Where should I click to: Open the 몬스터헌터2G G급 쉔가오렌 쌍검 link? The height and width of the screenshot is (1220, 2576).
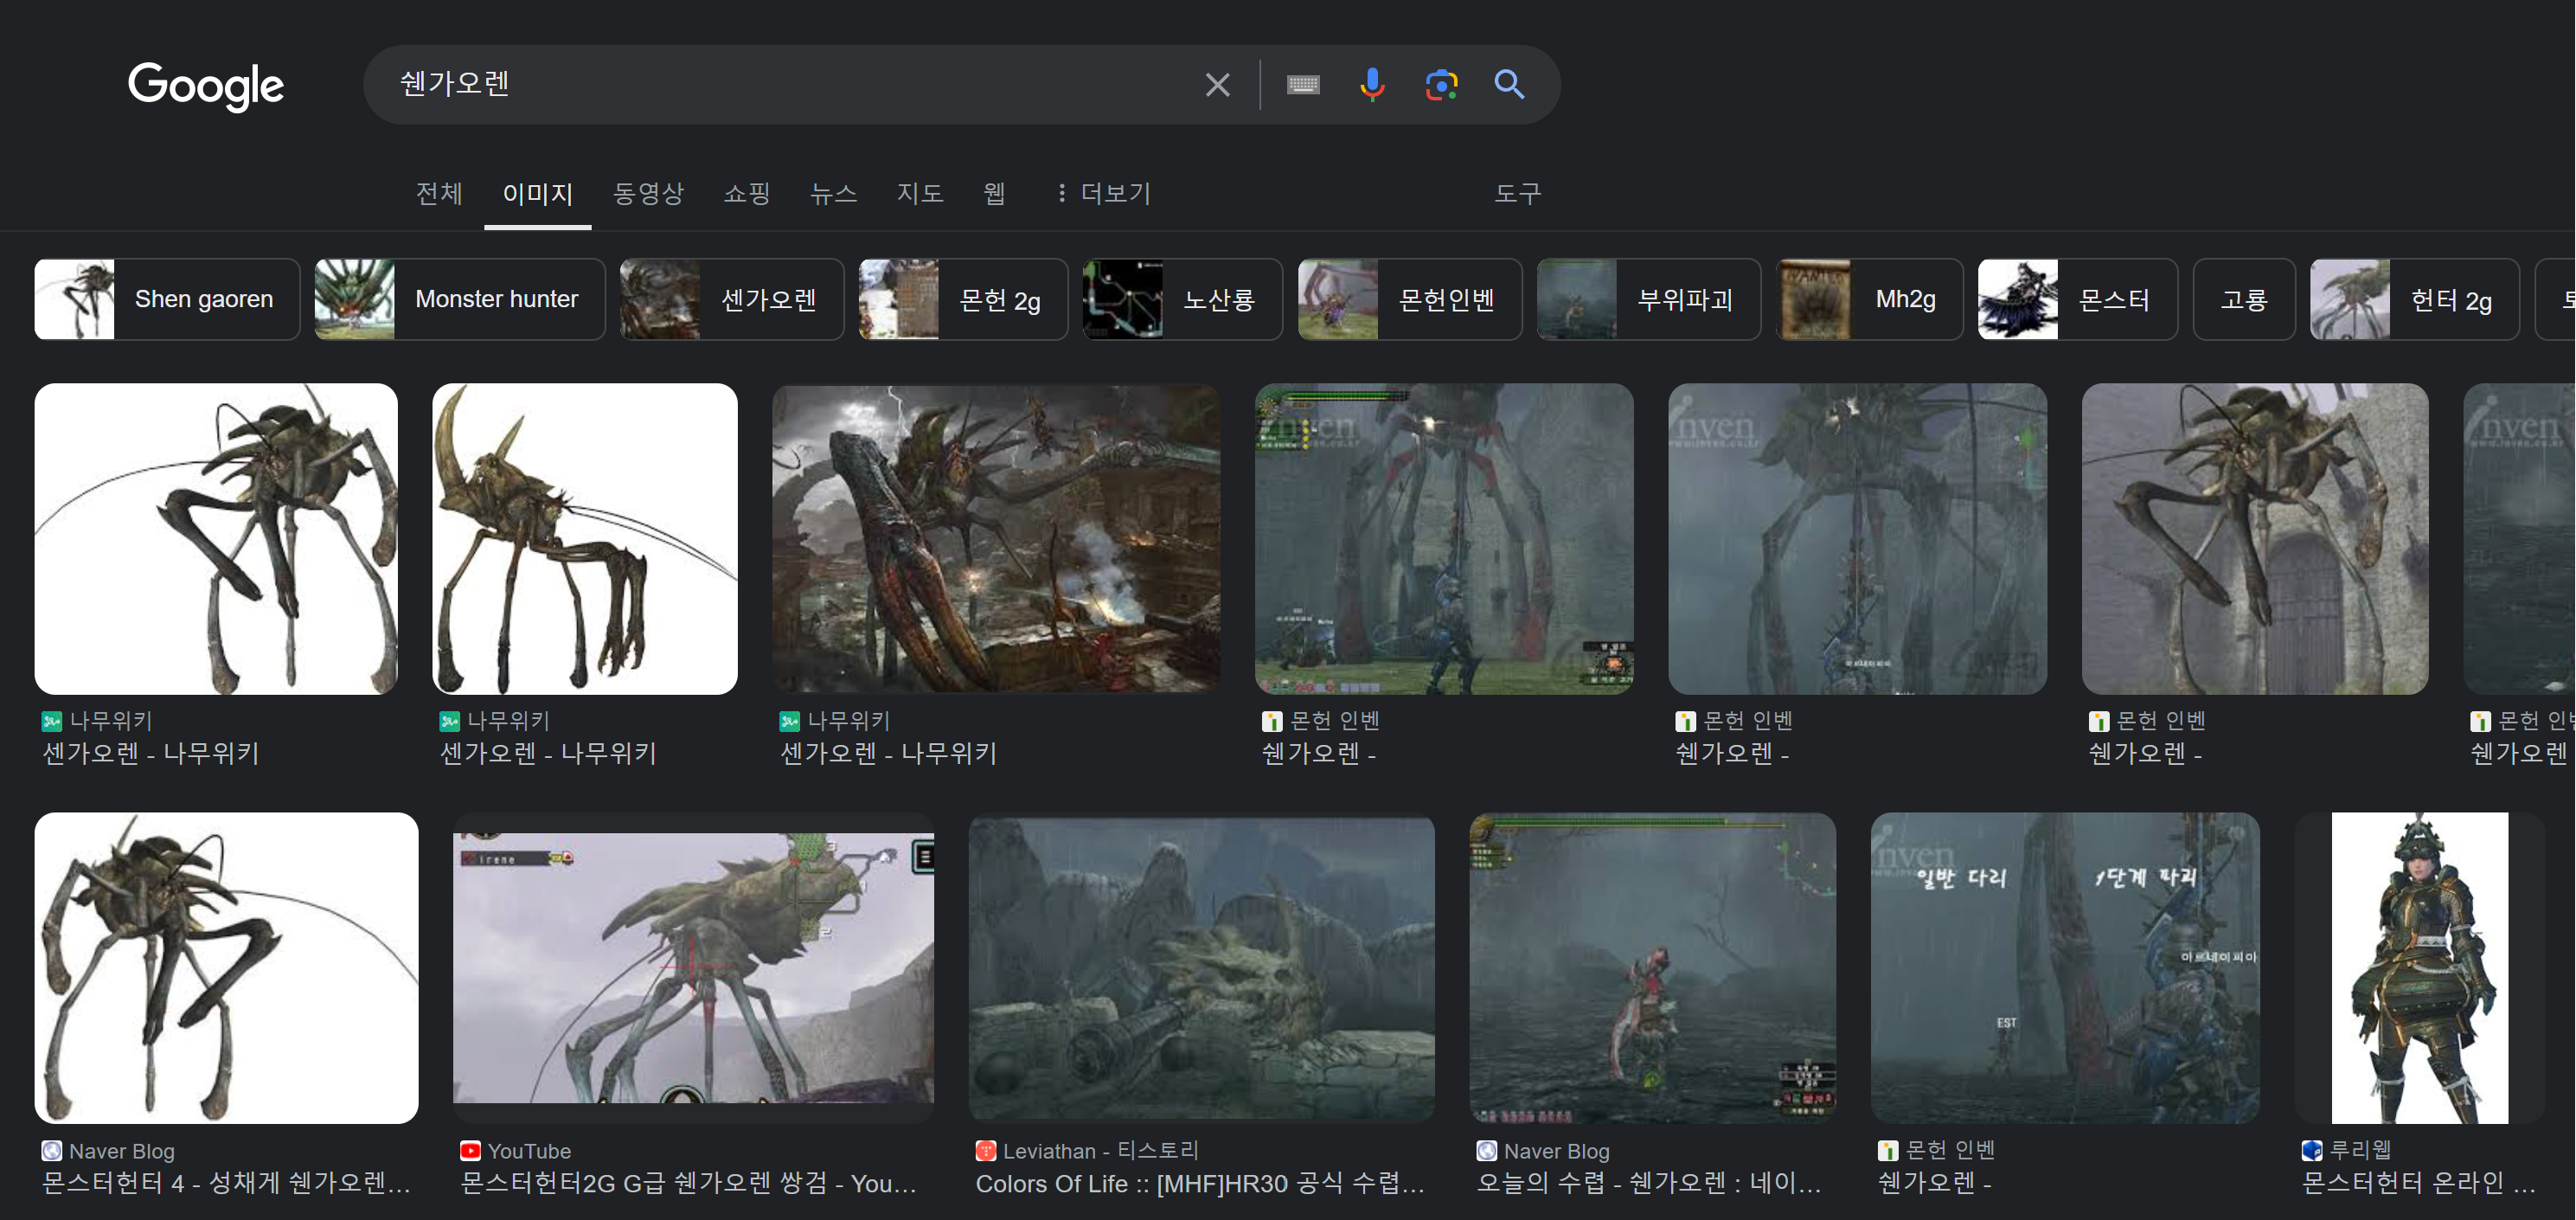689,1183
